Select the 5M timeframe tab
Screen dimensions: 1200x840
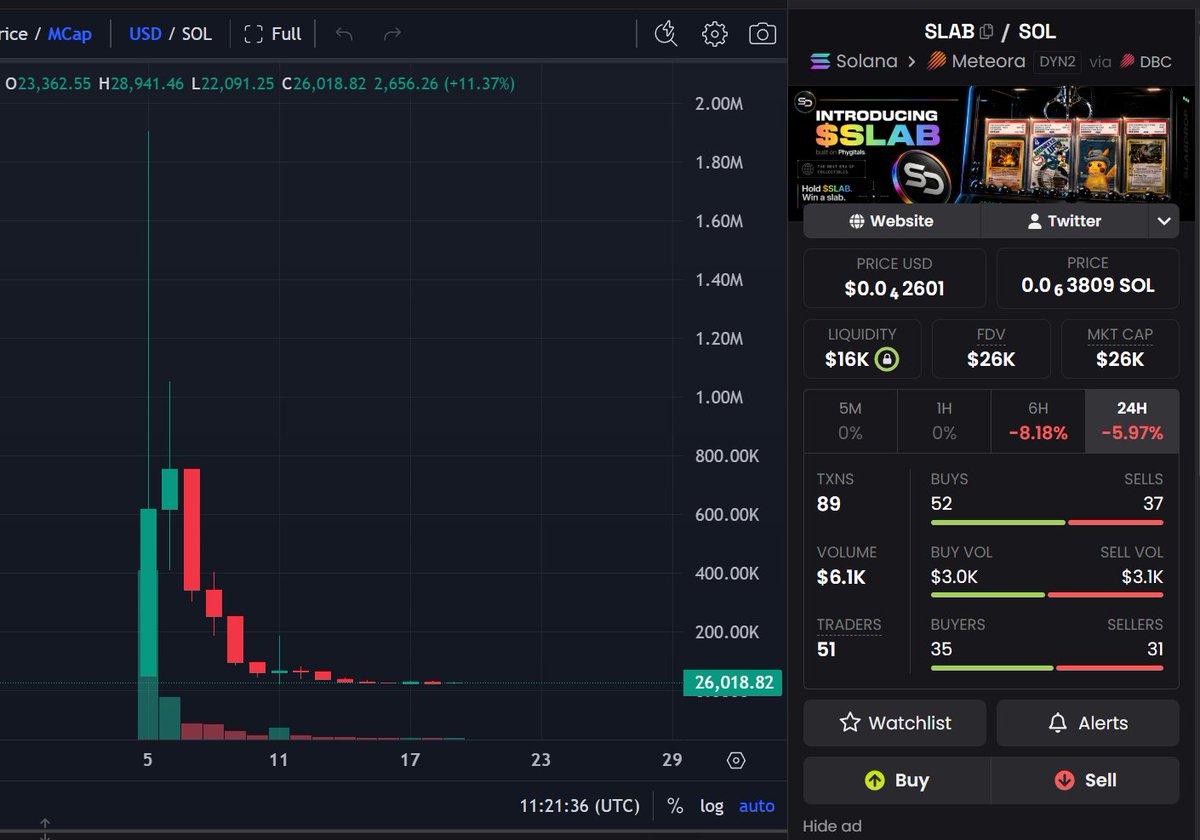(850, 421)
